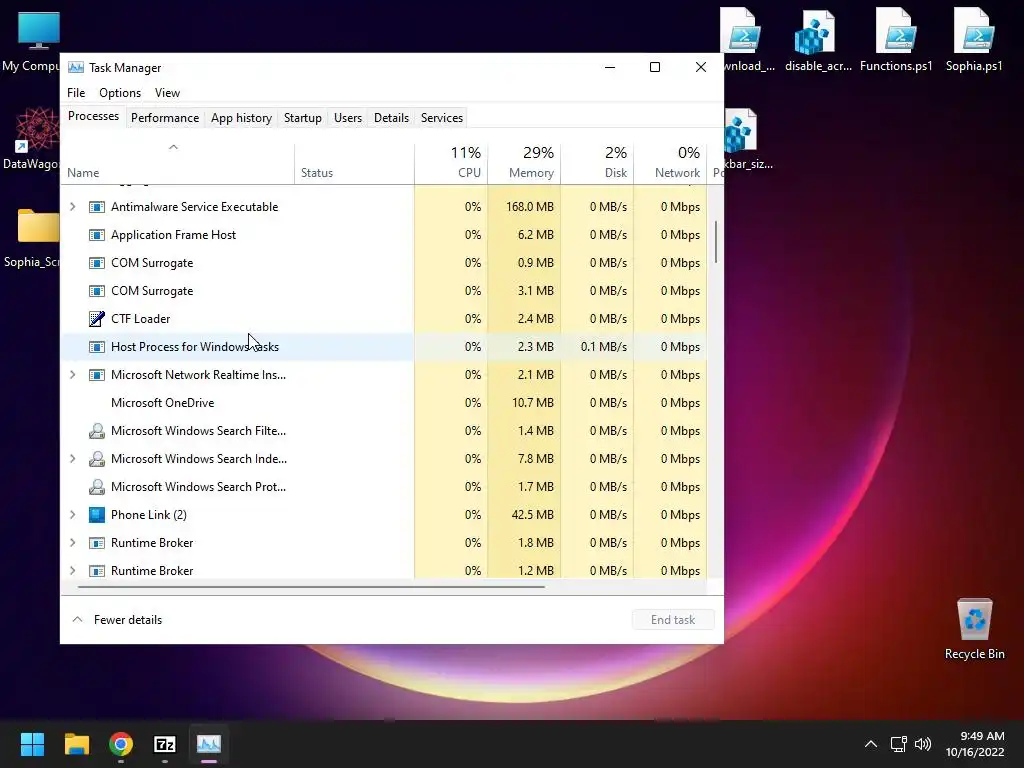Open the File menu
Image resolution: width=1024 pixels, height=768 pixels.
point(76,93)
